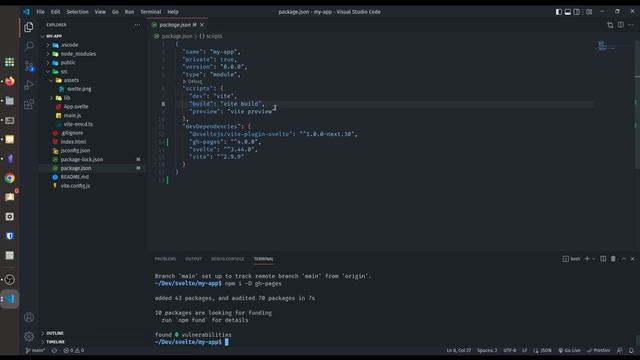The height and width of the screenshot is (360, 640).
Task: Split the editor to the right
Action: tap(620, 25)
